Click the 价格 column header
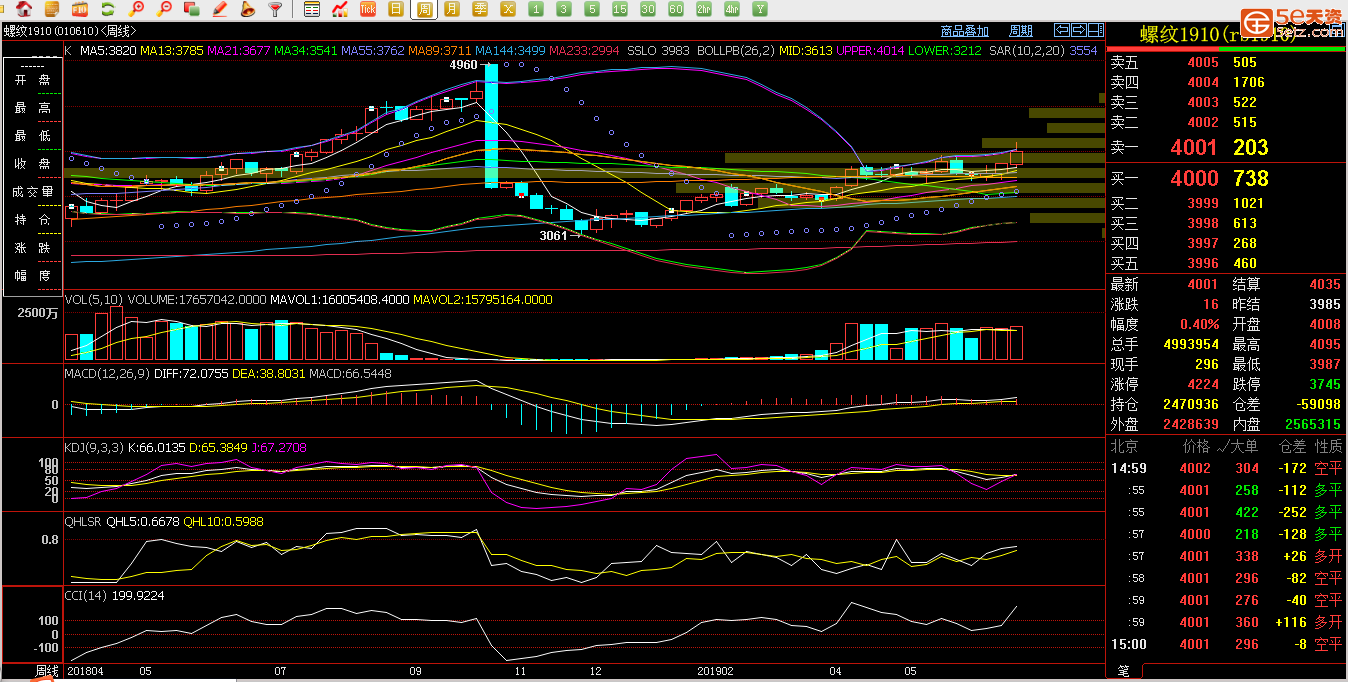 tap(1197, 446)
